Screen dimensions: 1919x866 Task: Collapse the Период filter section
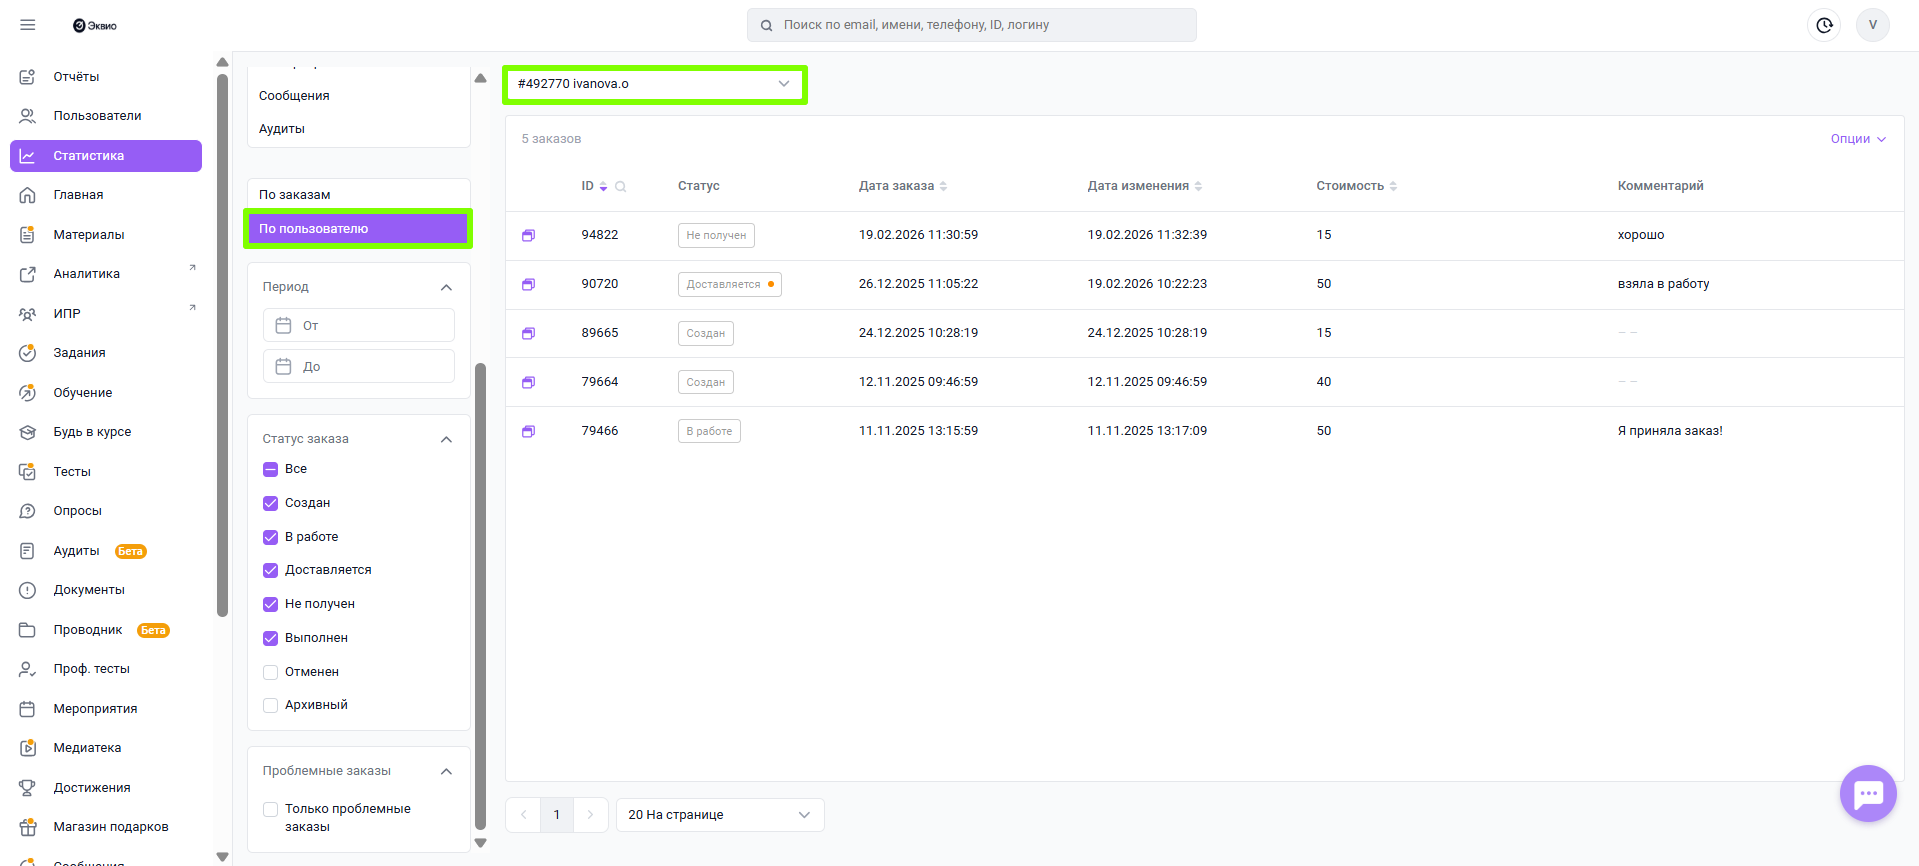(446, 287)
